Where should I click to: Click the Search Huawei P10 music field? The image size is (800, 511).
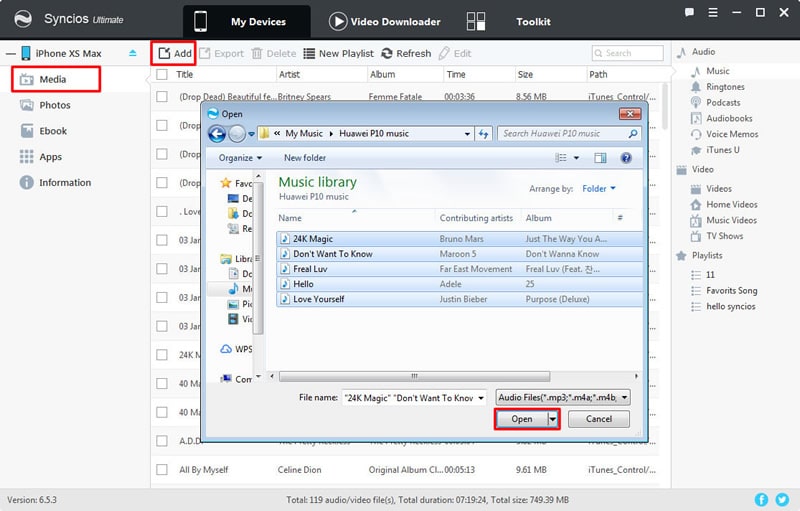click(569, 134)
